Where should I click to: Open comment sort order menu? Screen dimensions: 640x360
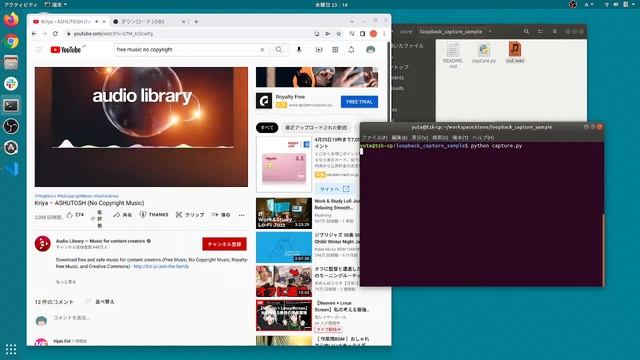(100, 302)
